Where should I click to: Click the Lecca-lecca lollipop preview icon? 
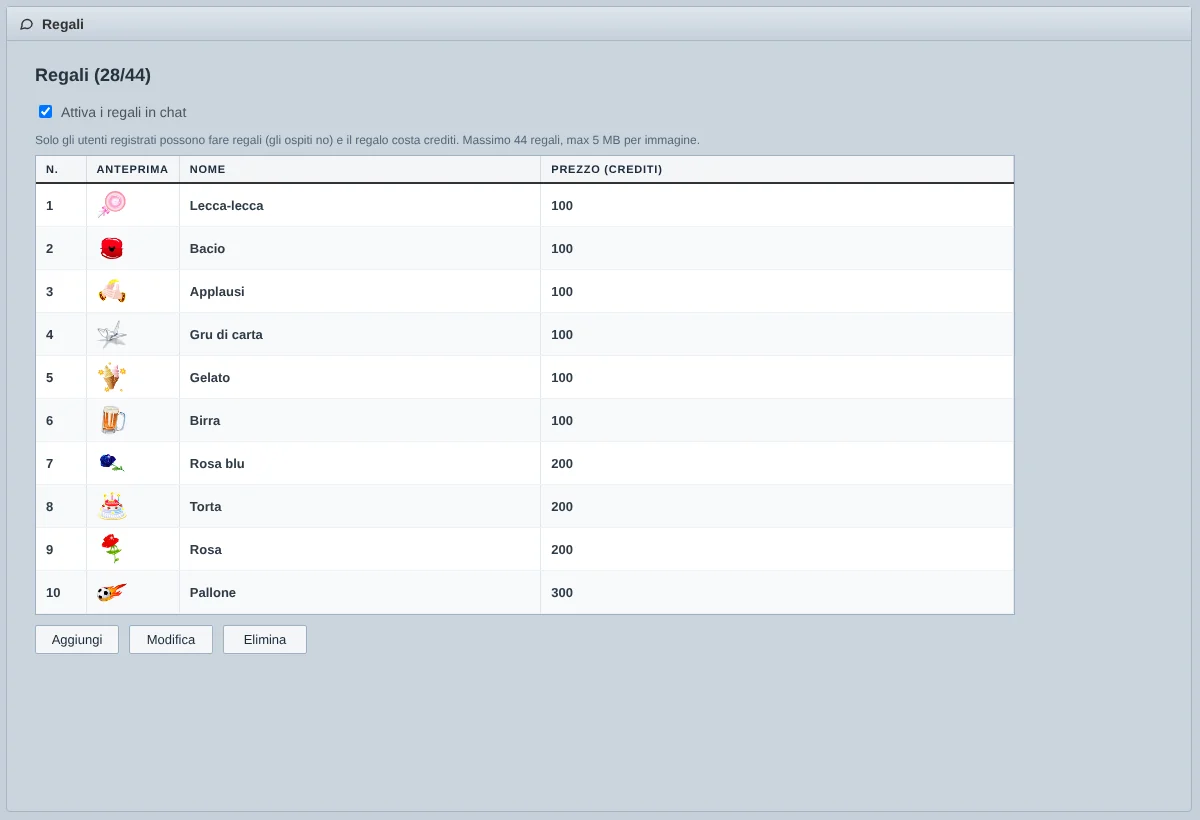pyautogui.click(x=112, y=205)
